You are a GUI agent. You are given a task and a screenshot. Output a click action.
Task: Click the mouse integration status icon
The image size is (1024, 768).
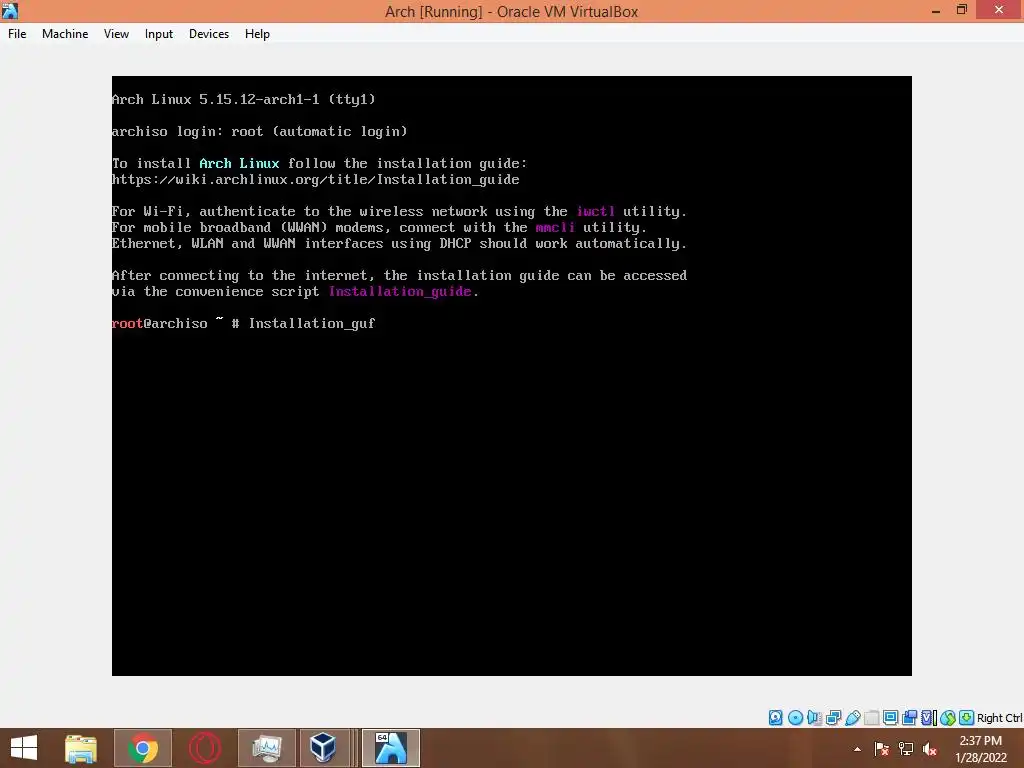coord(948,718)
